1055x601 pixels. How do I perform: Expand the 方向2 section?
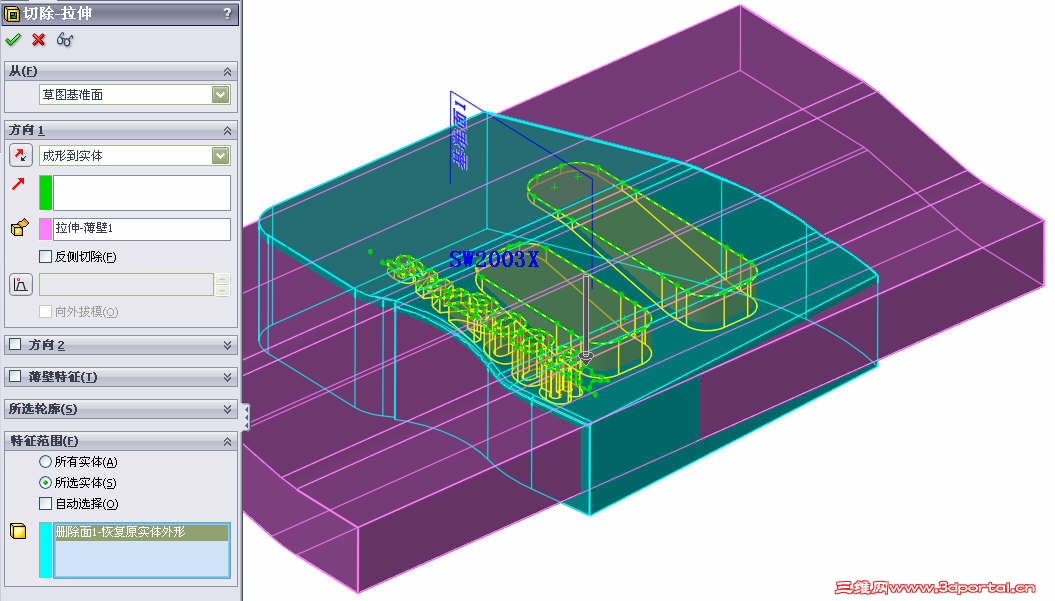227,345
